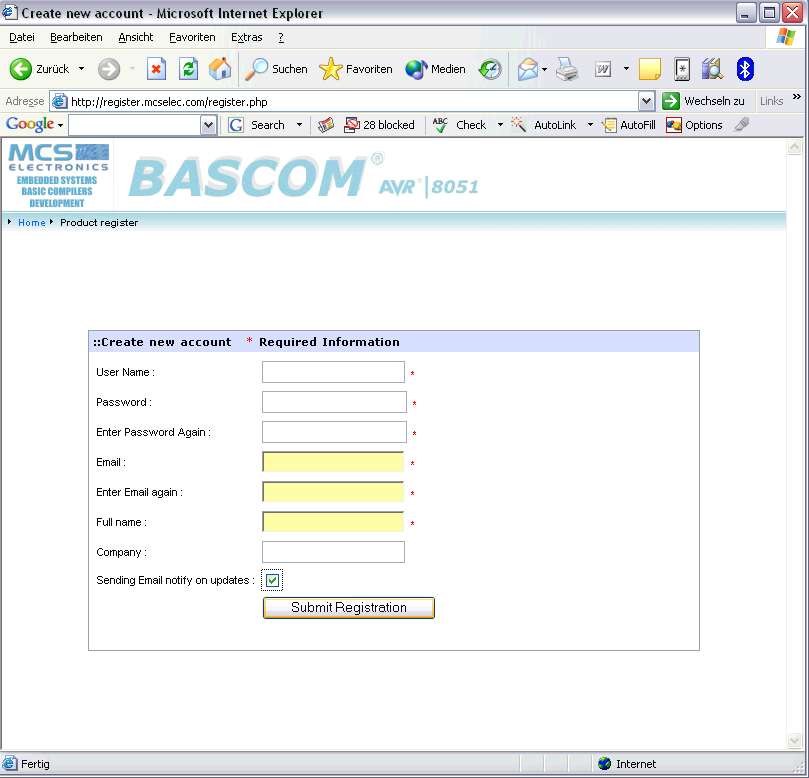The height and width of the screenshot is (778, 809).
Task: Click the asterisk device toolbar icon
Action: (x=682, y=69)
